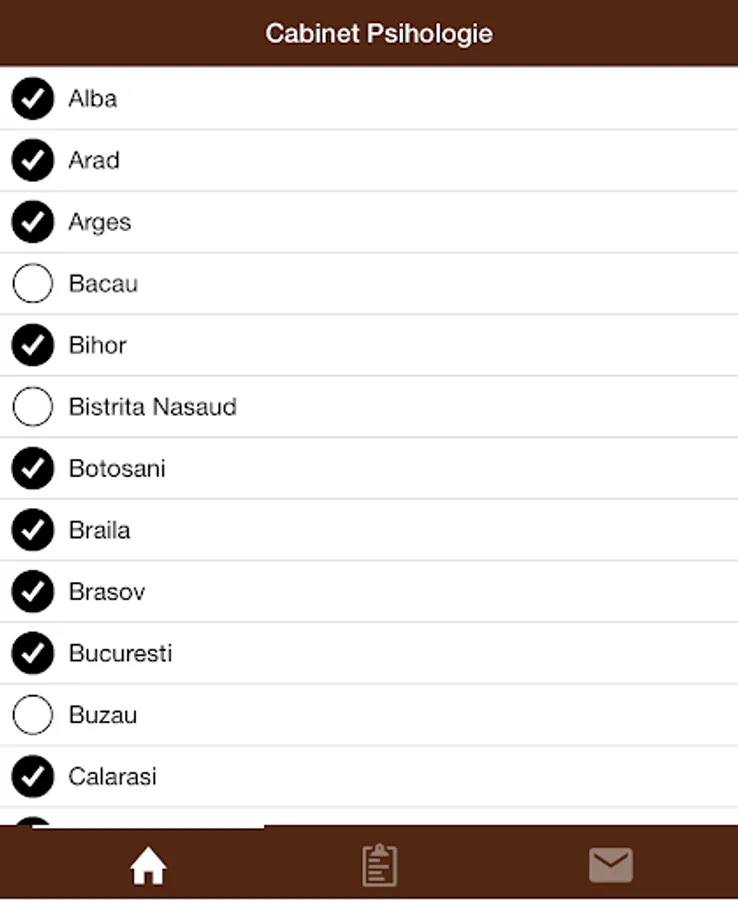This screenshot has height=900, width=738.
Task: Select the Bacau row label
Action: click(103, 284)
